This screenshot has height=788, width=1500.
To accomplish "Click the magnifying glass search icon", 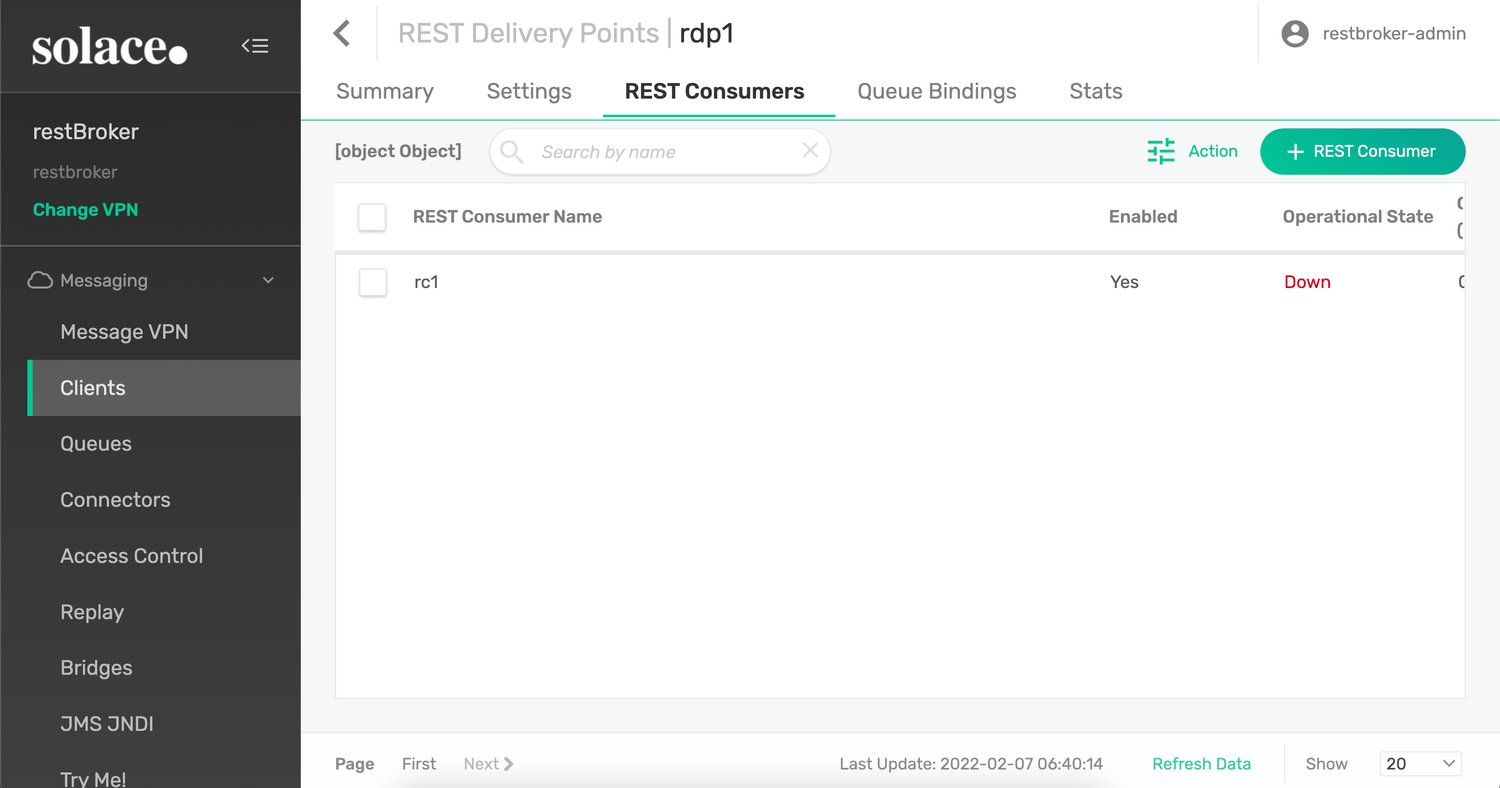I will pos(511,151).
